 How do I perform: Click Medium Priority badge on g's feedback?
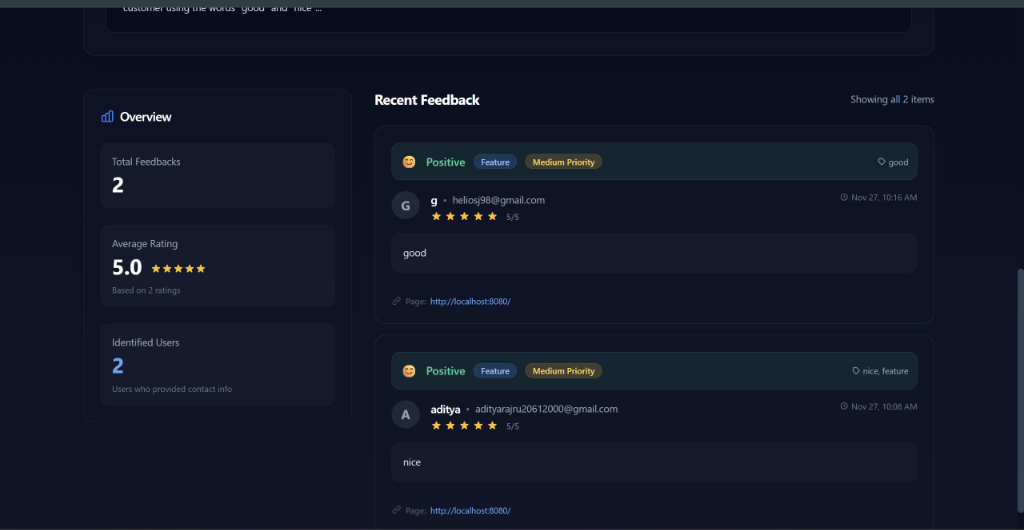tap(564, 162)
